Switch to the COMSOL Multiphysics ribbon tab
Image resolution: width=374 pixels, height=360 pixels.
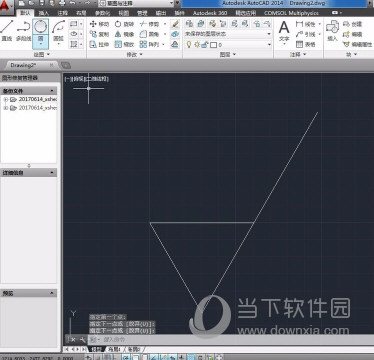tap(291, 13)
